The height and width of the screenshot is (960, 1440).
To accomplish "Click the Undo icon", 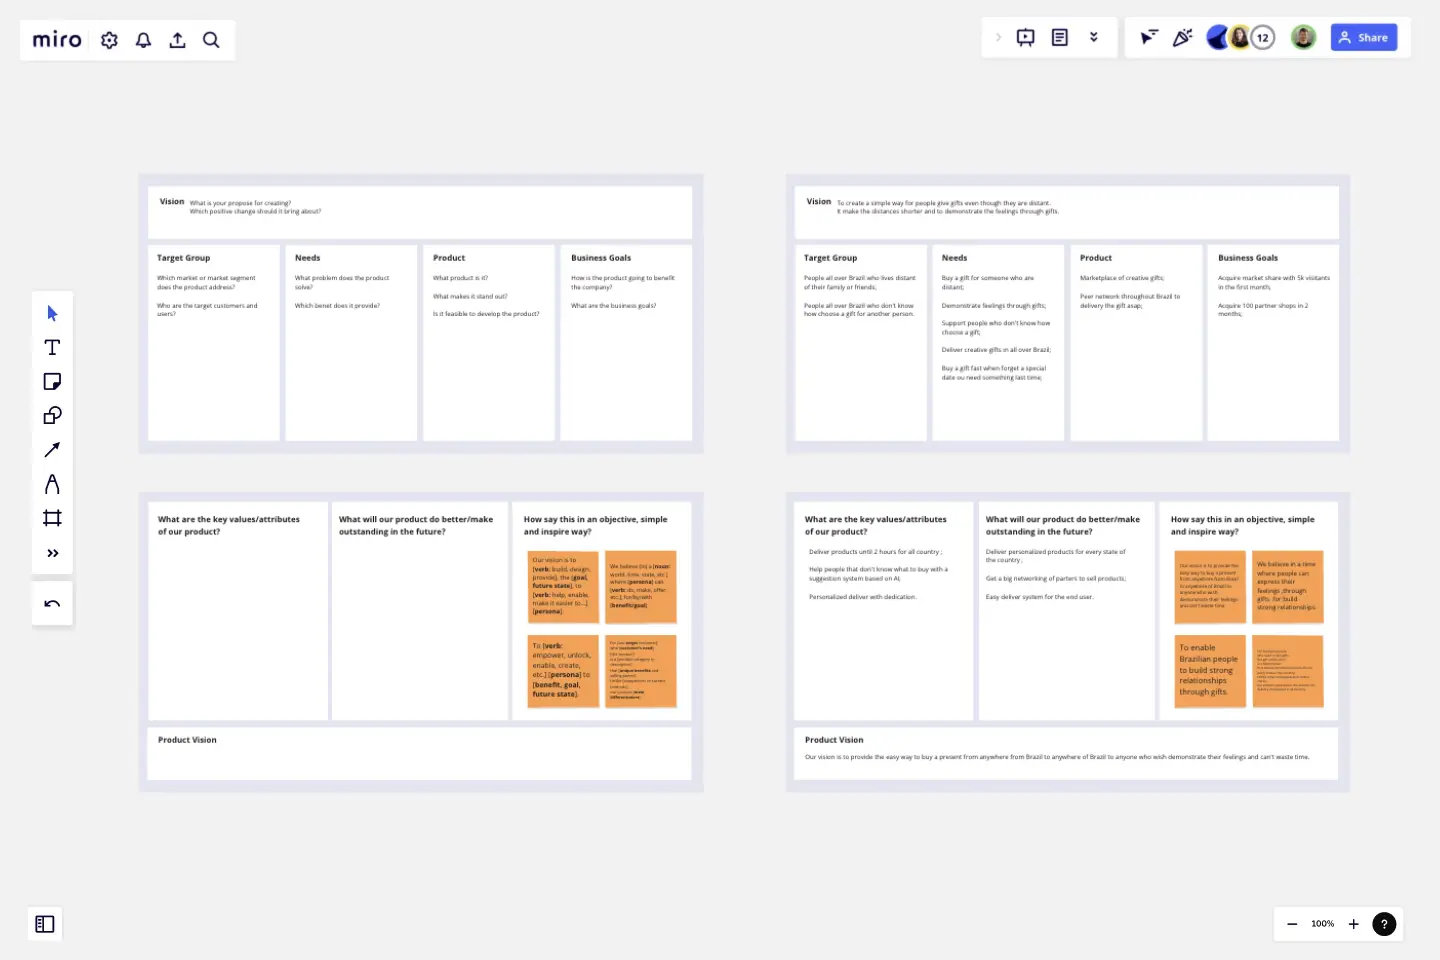I will click(52, 603).
